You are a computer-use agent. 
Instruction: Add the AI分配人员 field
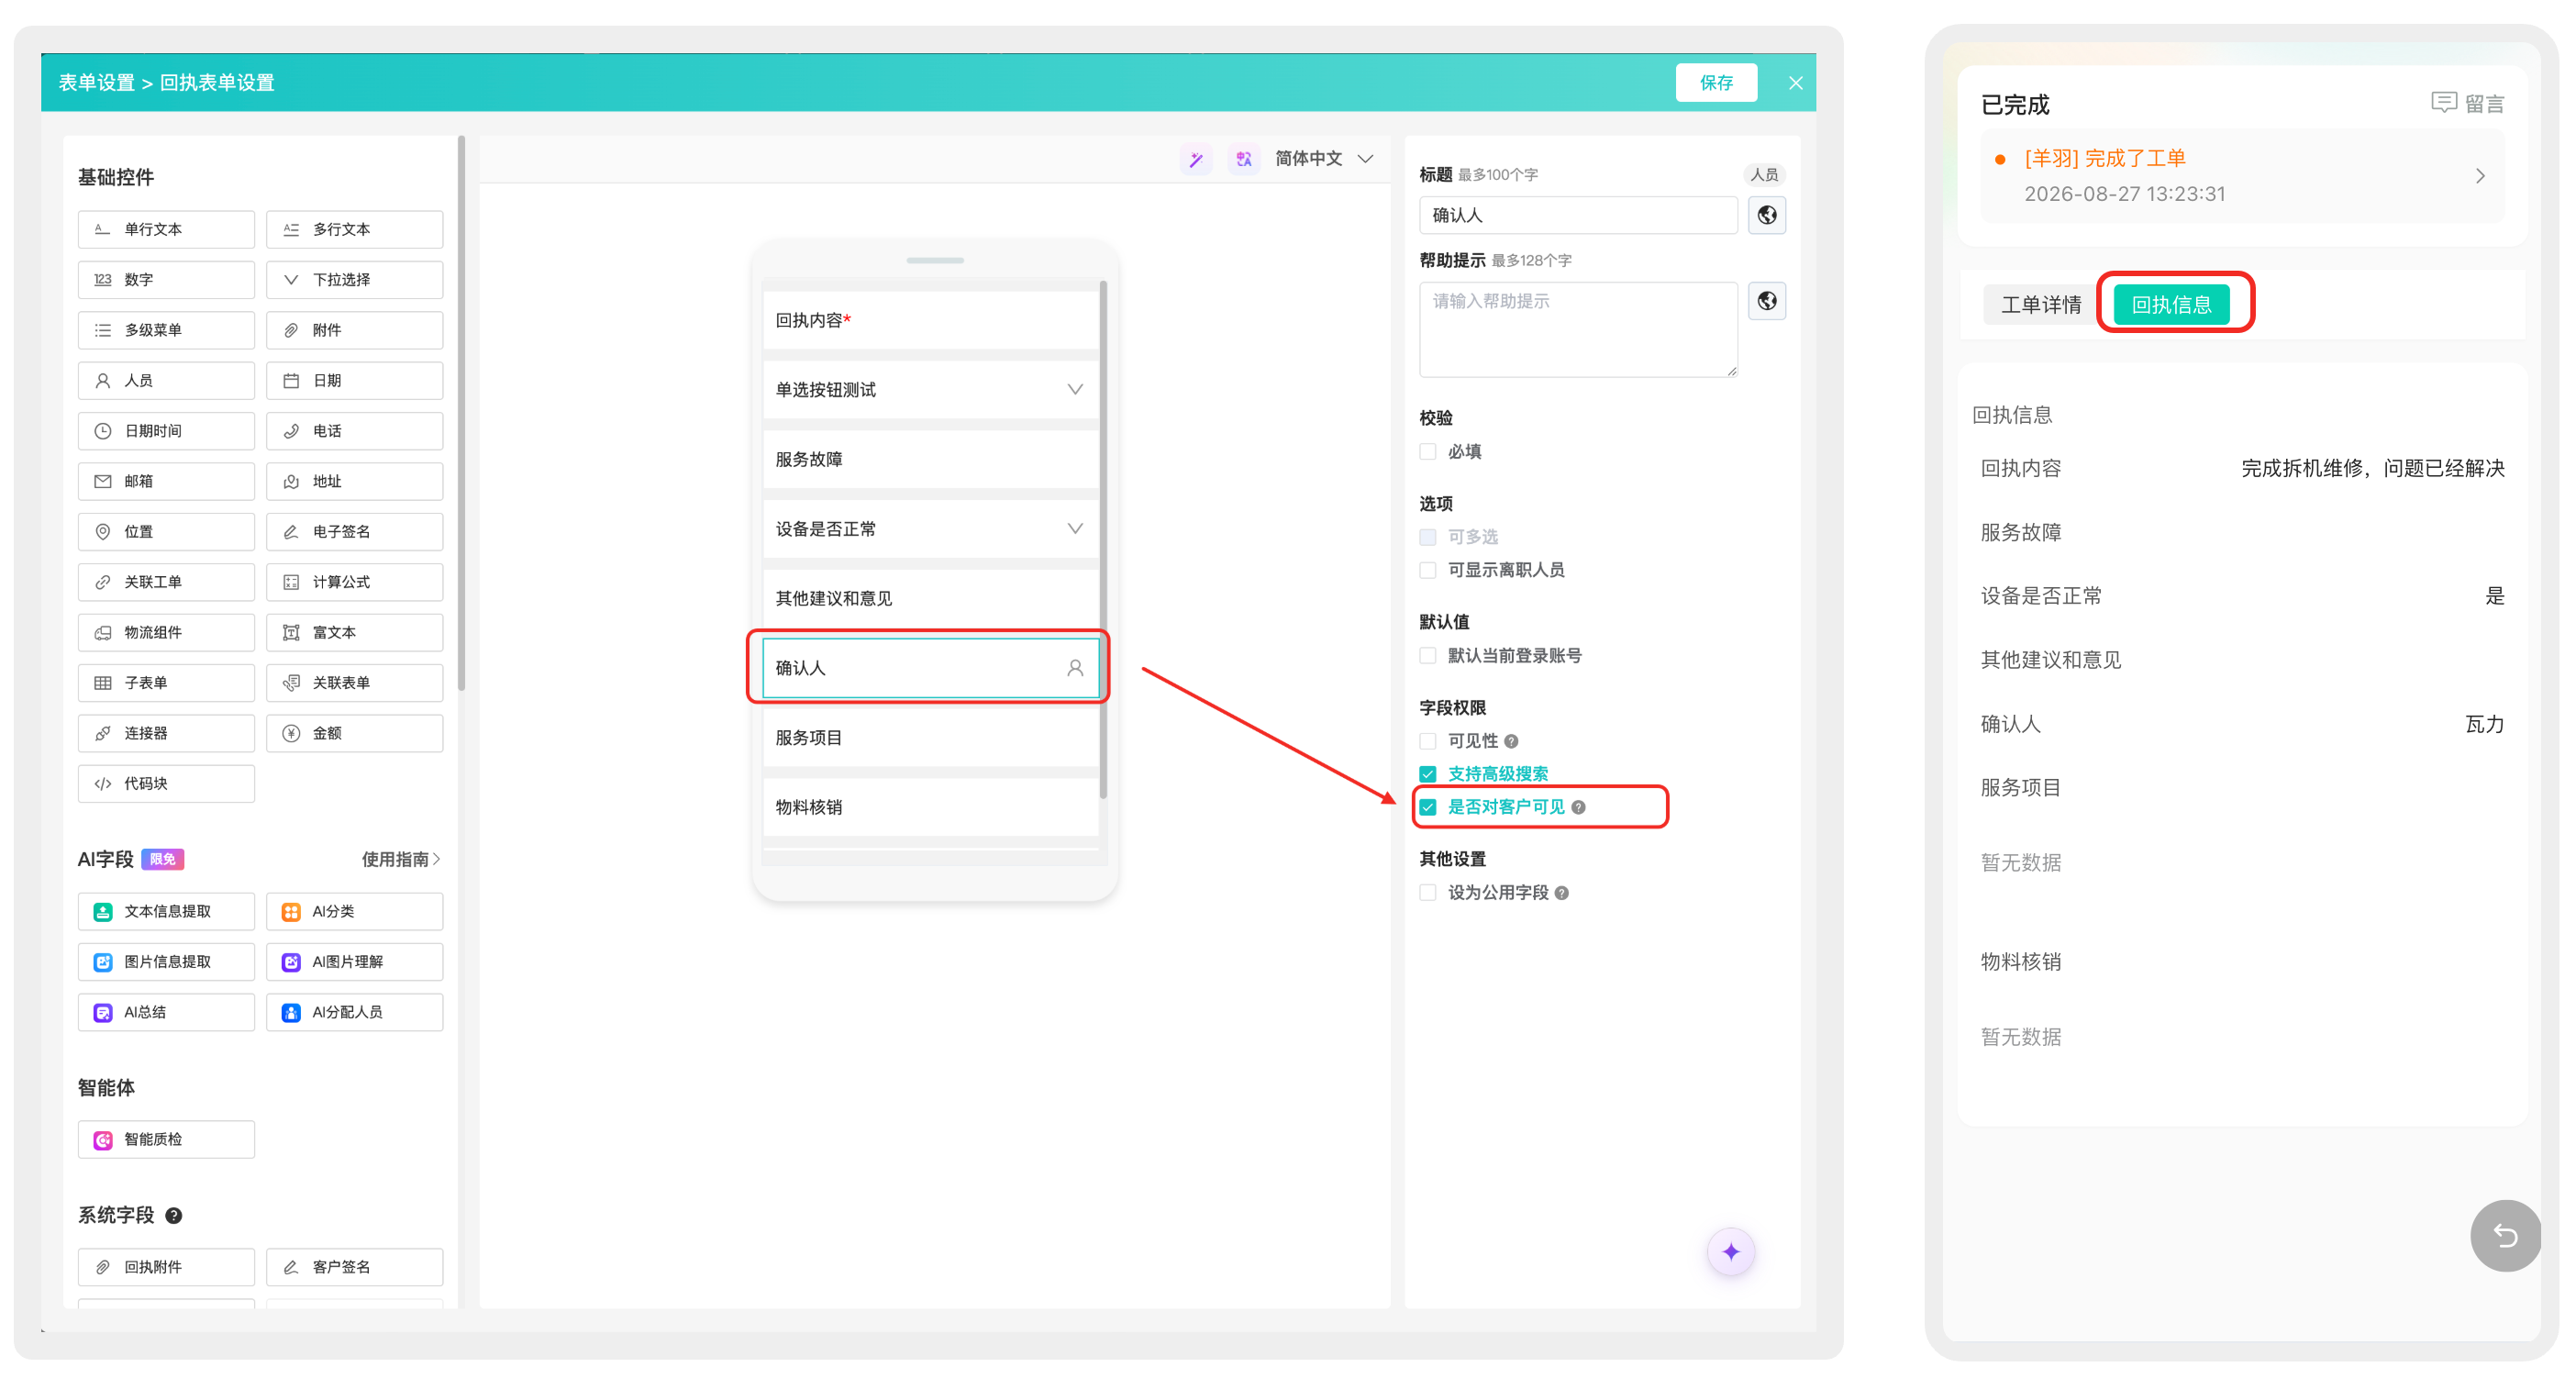354,1013
